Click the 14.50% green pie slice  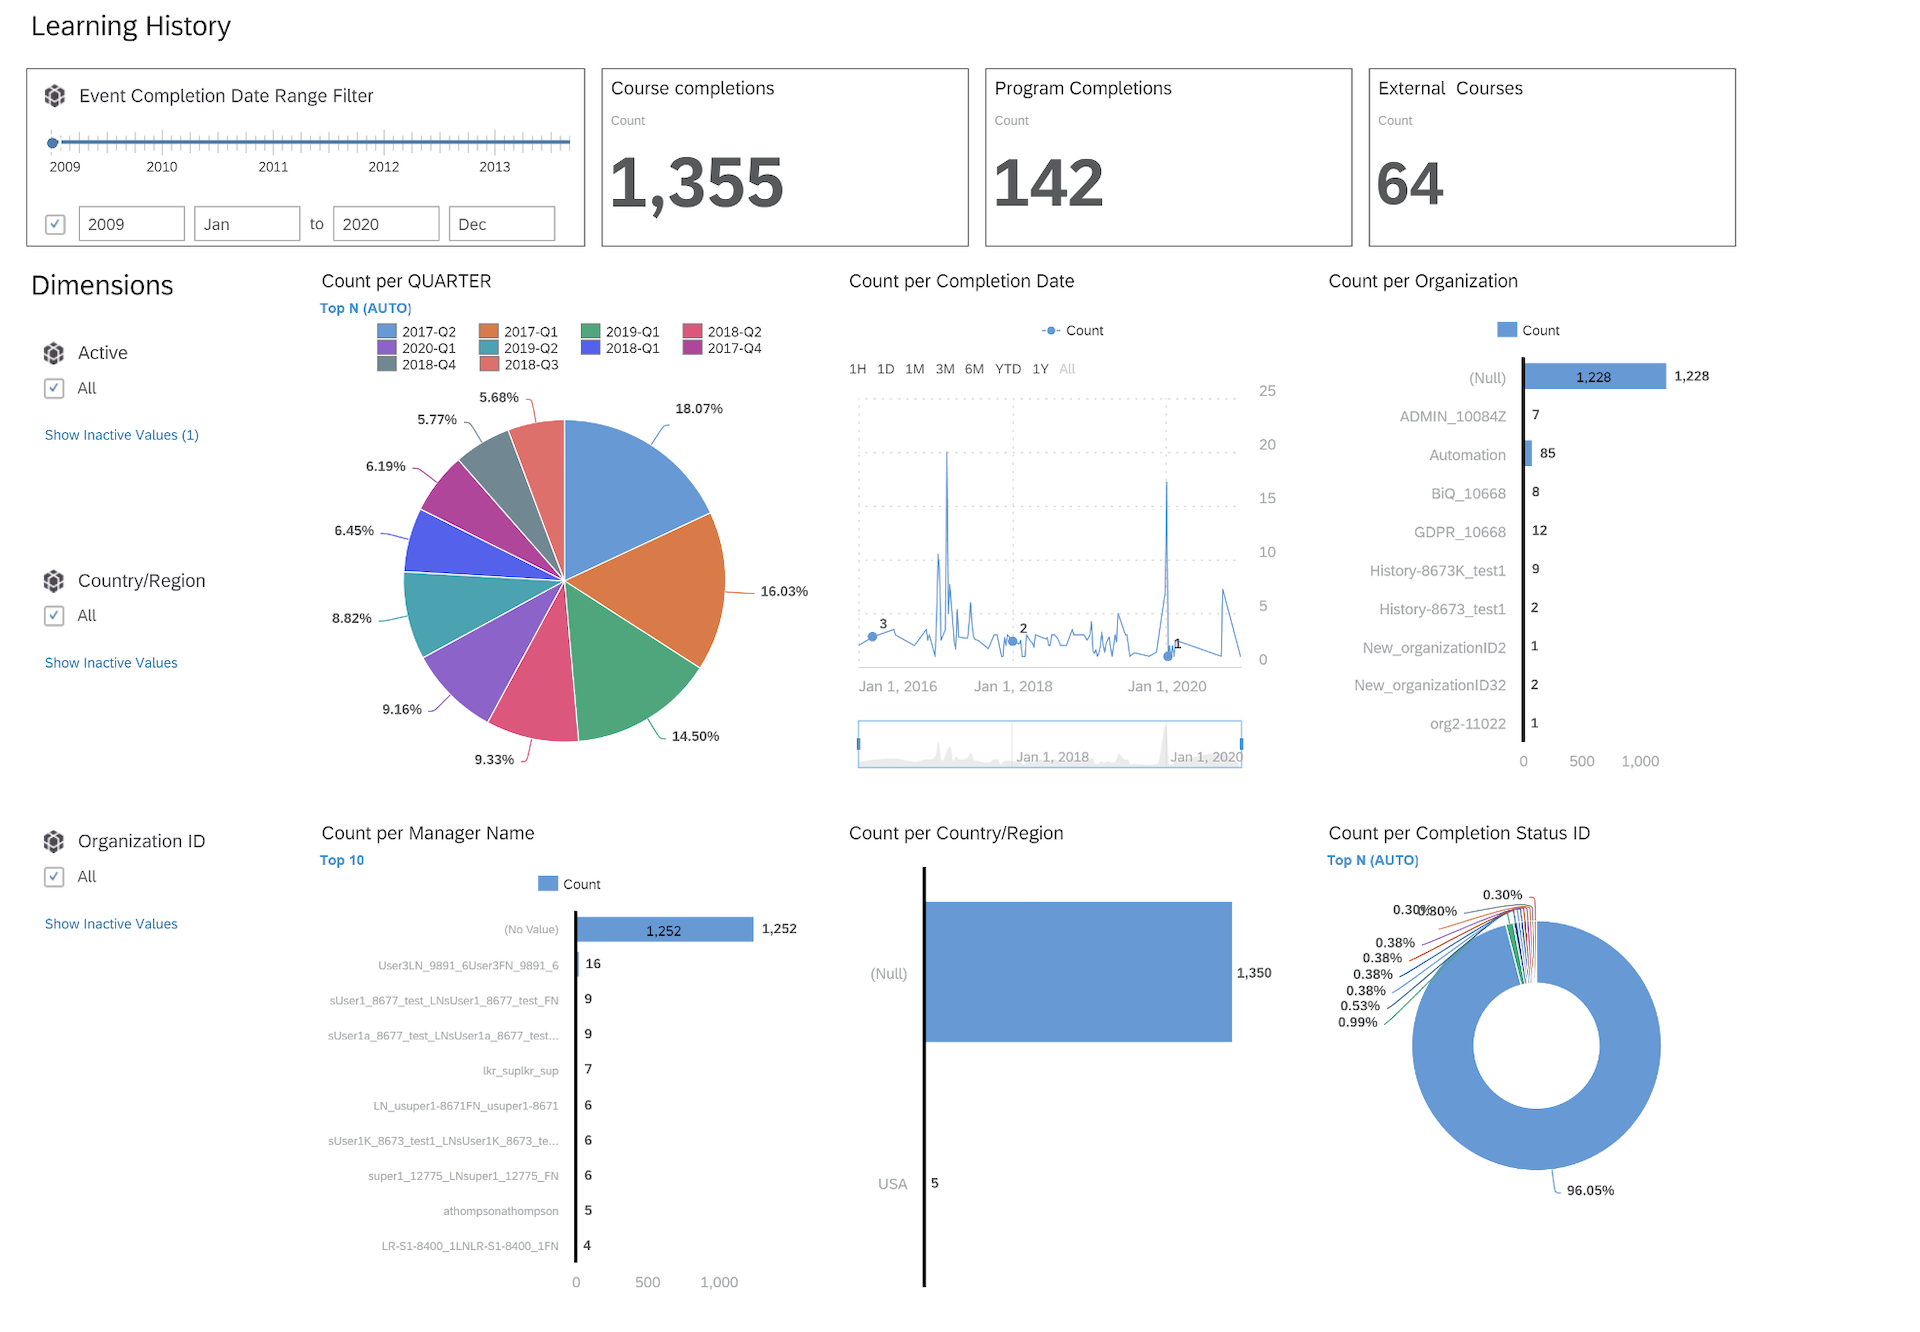pyautogui.click(x=622, y=670)
